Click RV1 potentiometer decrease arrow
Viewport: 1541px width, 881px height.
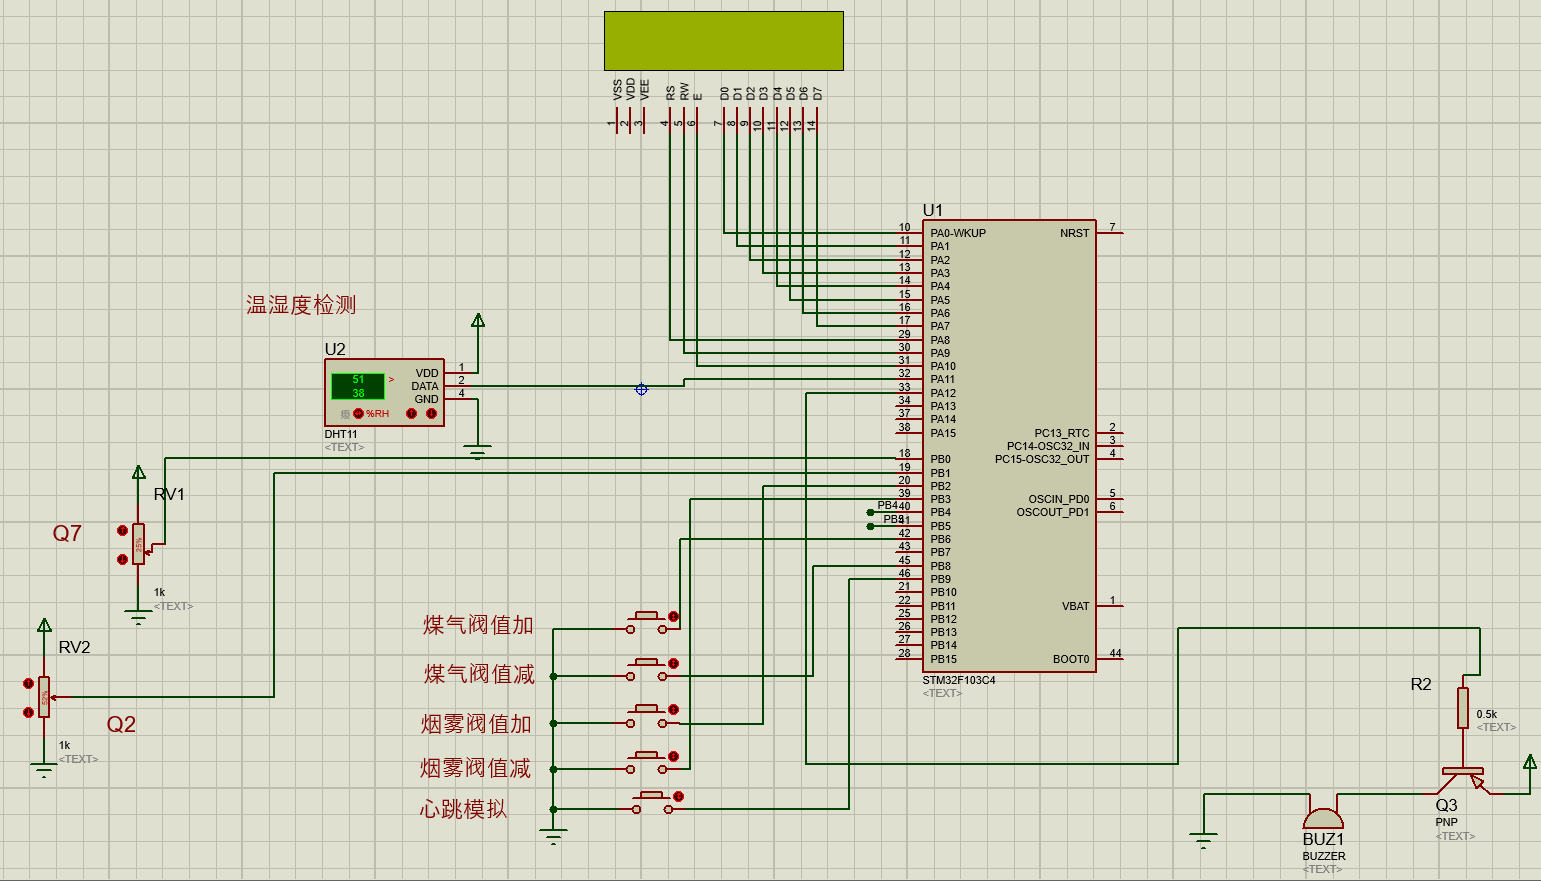coord(122,559)
